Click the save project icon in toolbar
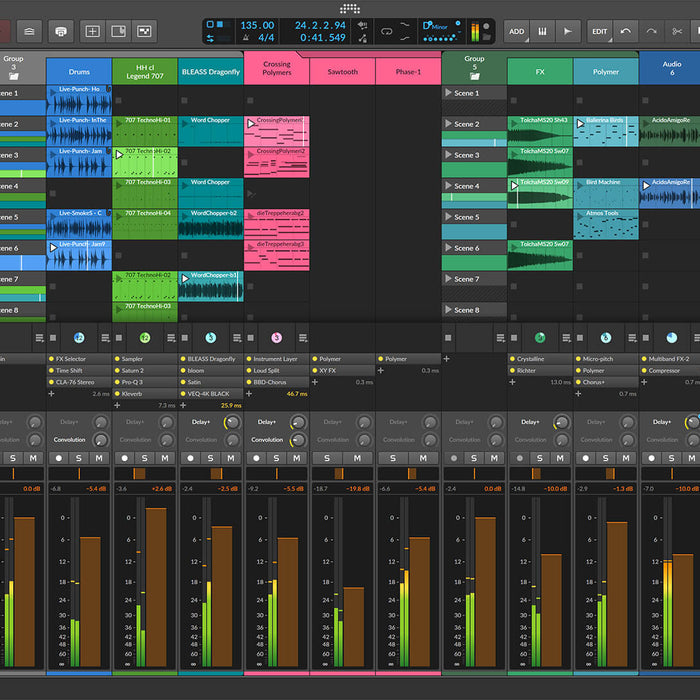Screen dimensions: 700x700 61,31
